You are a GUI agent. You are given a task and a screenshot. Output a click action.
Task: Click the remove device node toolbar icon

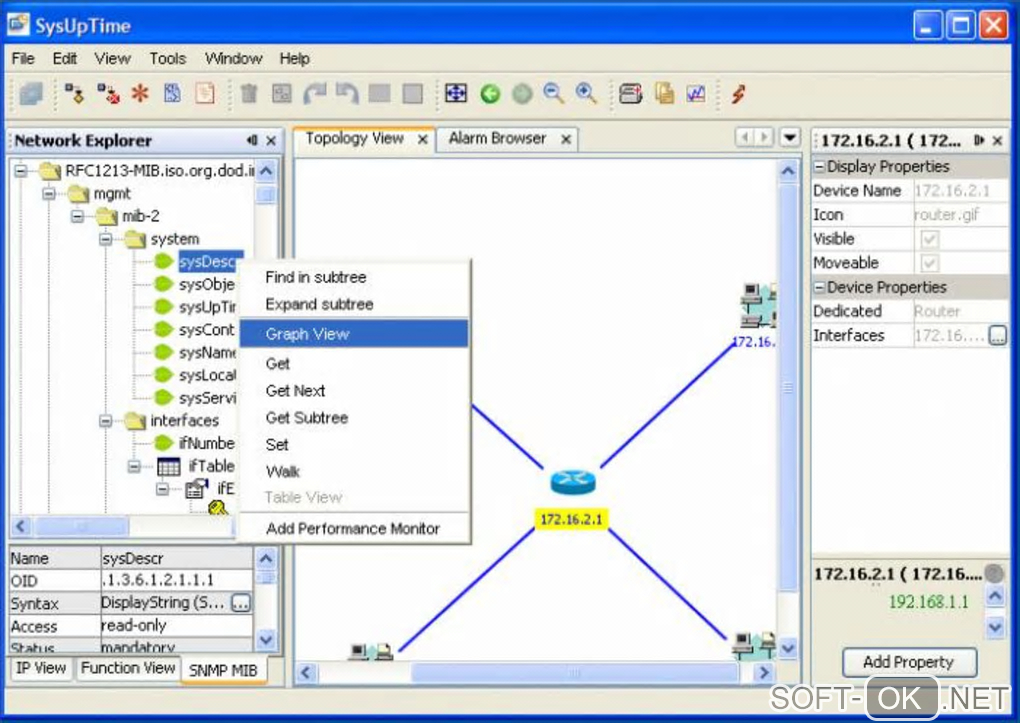[x=107, y=94]
